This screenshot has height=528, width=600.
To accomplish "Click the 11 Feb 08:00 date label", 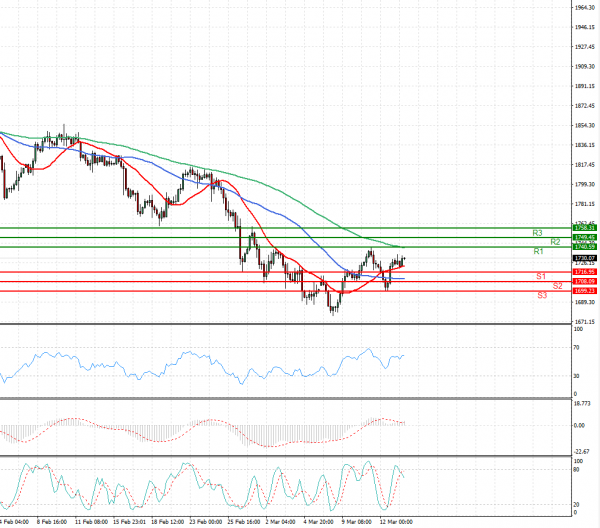I will click(x=91, y=522).
